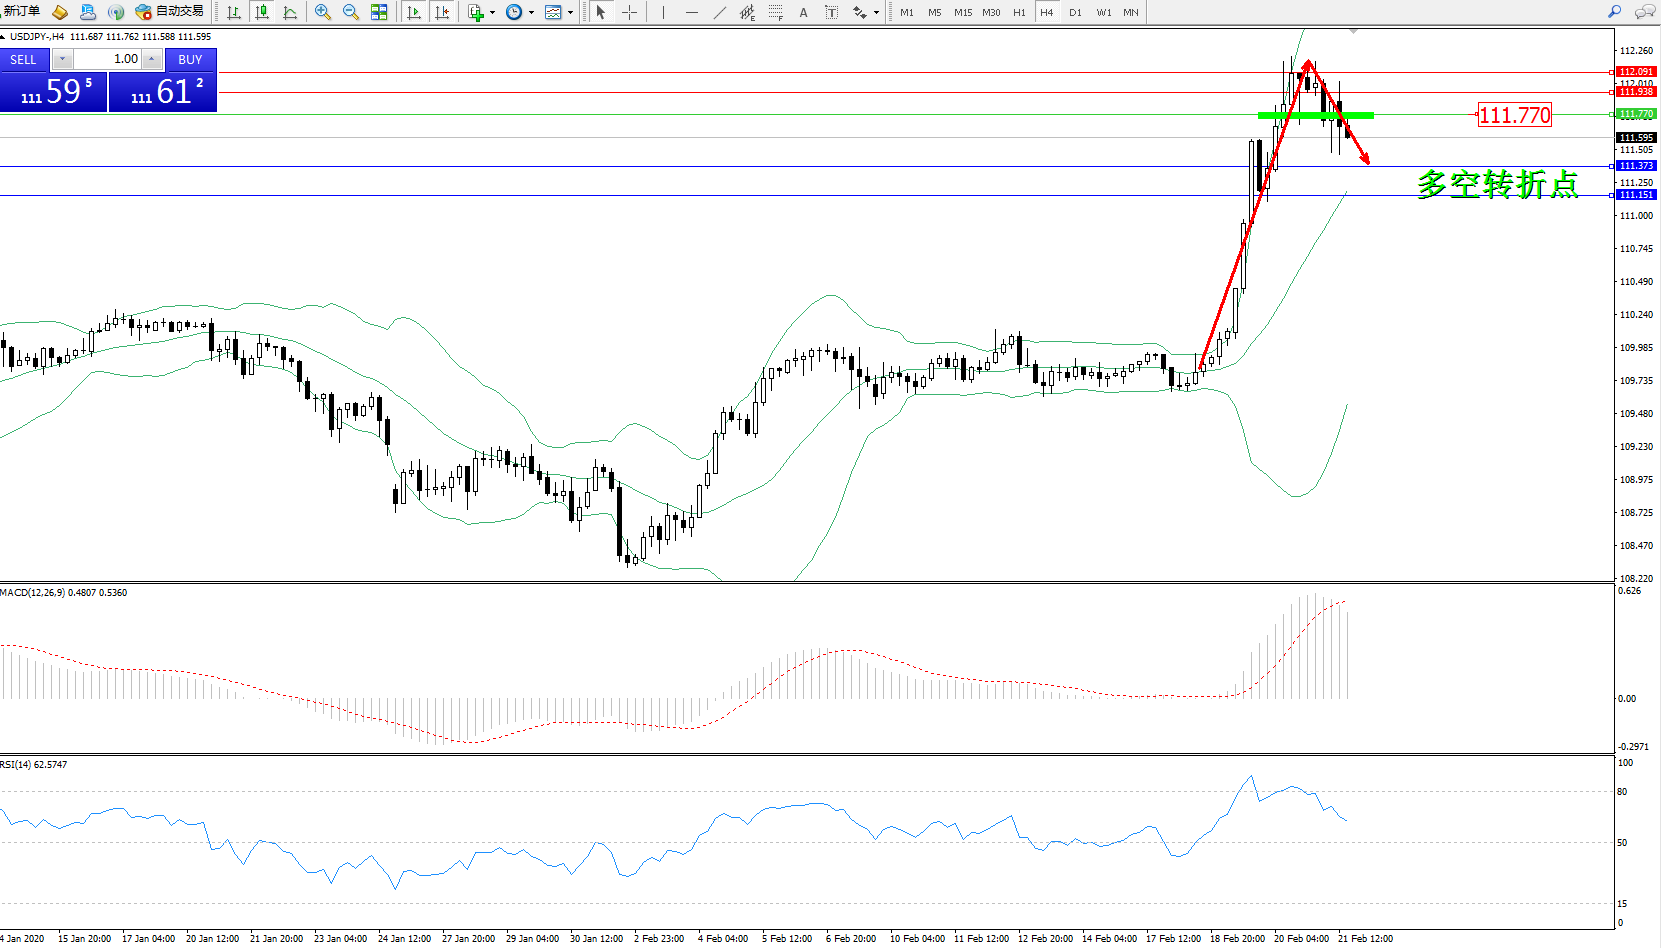1661x948 pixels.
Task: Click the blue SELL button
Action: (23, 60)
